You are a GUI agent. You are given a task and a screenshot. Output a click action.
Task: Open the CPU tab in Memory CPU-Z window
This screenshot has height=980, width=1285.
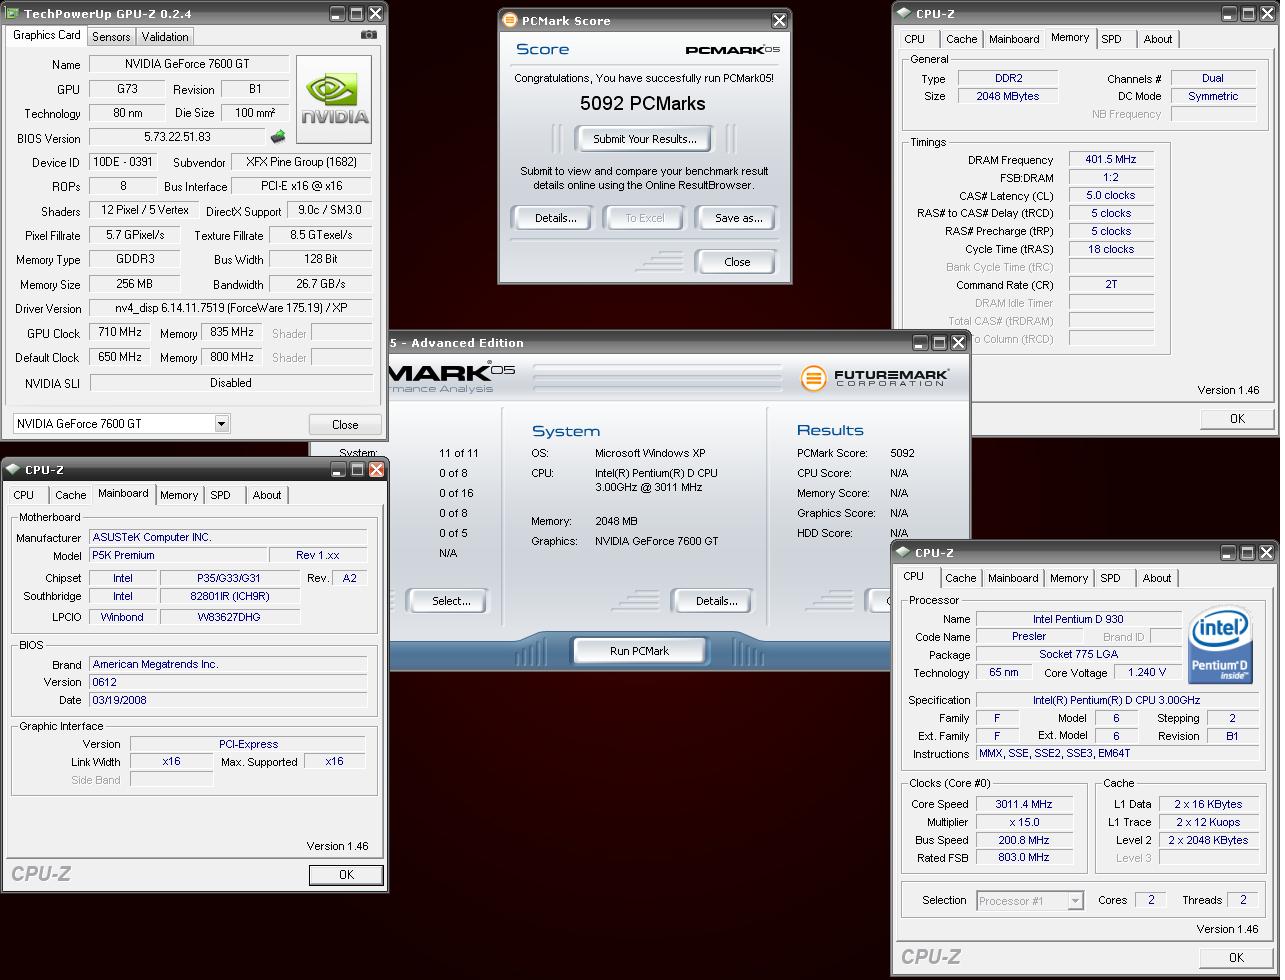(x=914, y=39)
